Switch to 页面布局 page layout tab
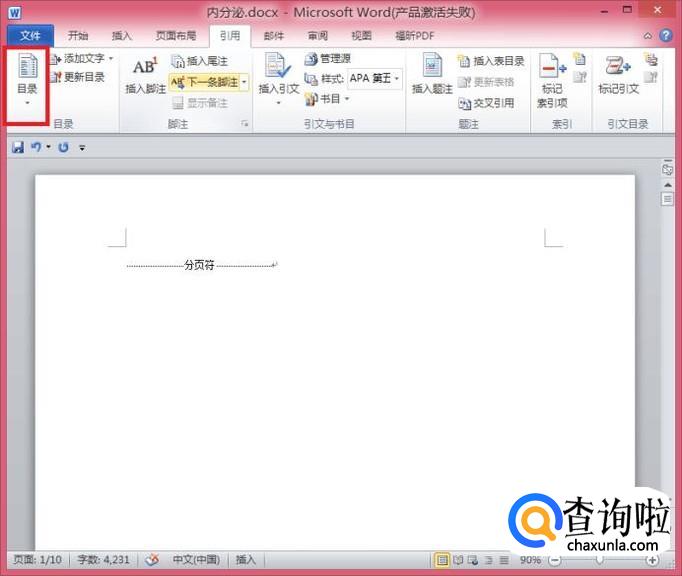This screenshot has height=576, width=682. pyautogui.click(x=176, y=36)
